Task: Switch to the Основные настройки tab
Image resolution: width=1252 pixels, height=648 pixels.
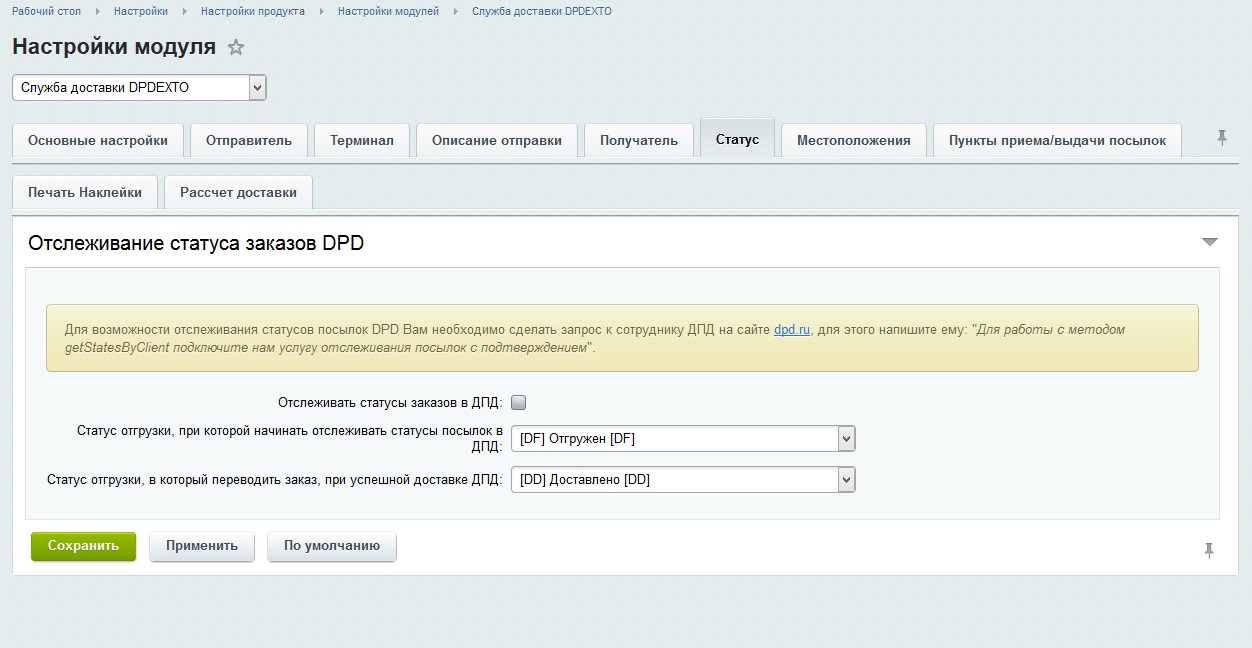Action: point(98,140)
